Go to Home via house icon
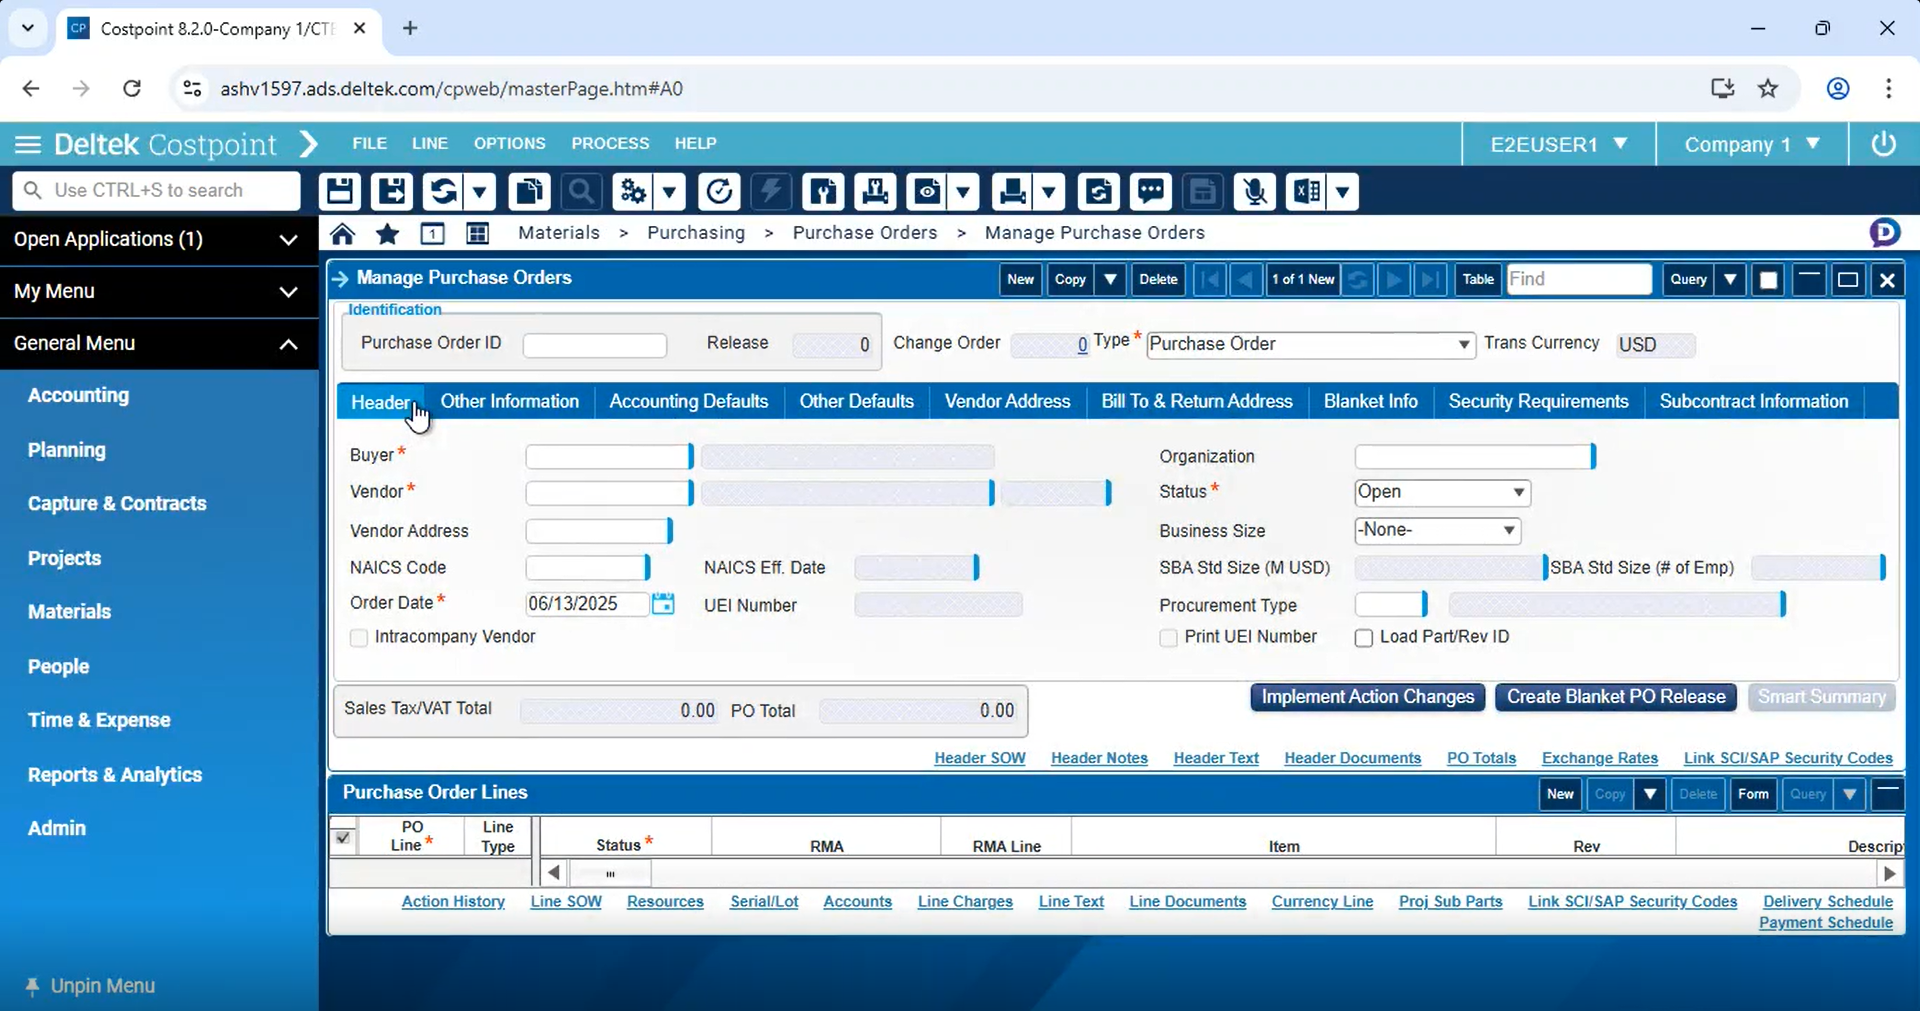 342,233
